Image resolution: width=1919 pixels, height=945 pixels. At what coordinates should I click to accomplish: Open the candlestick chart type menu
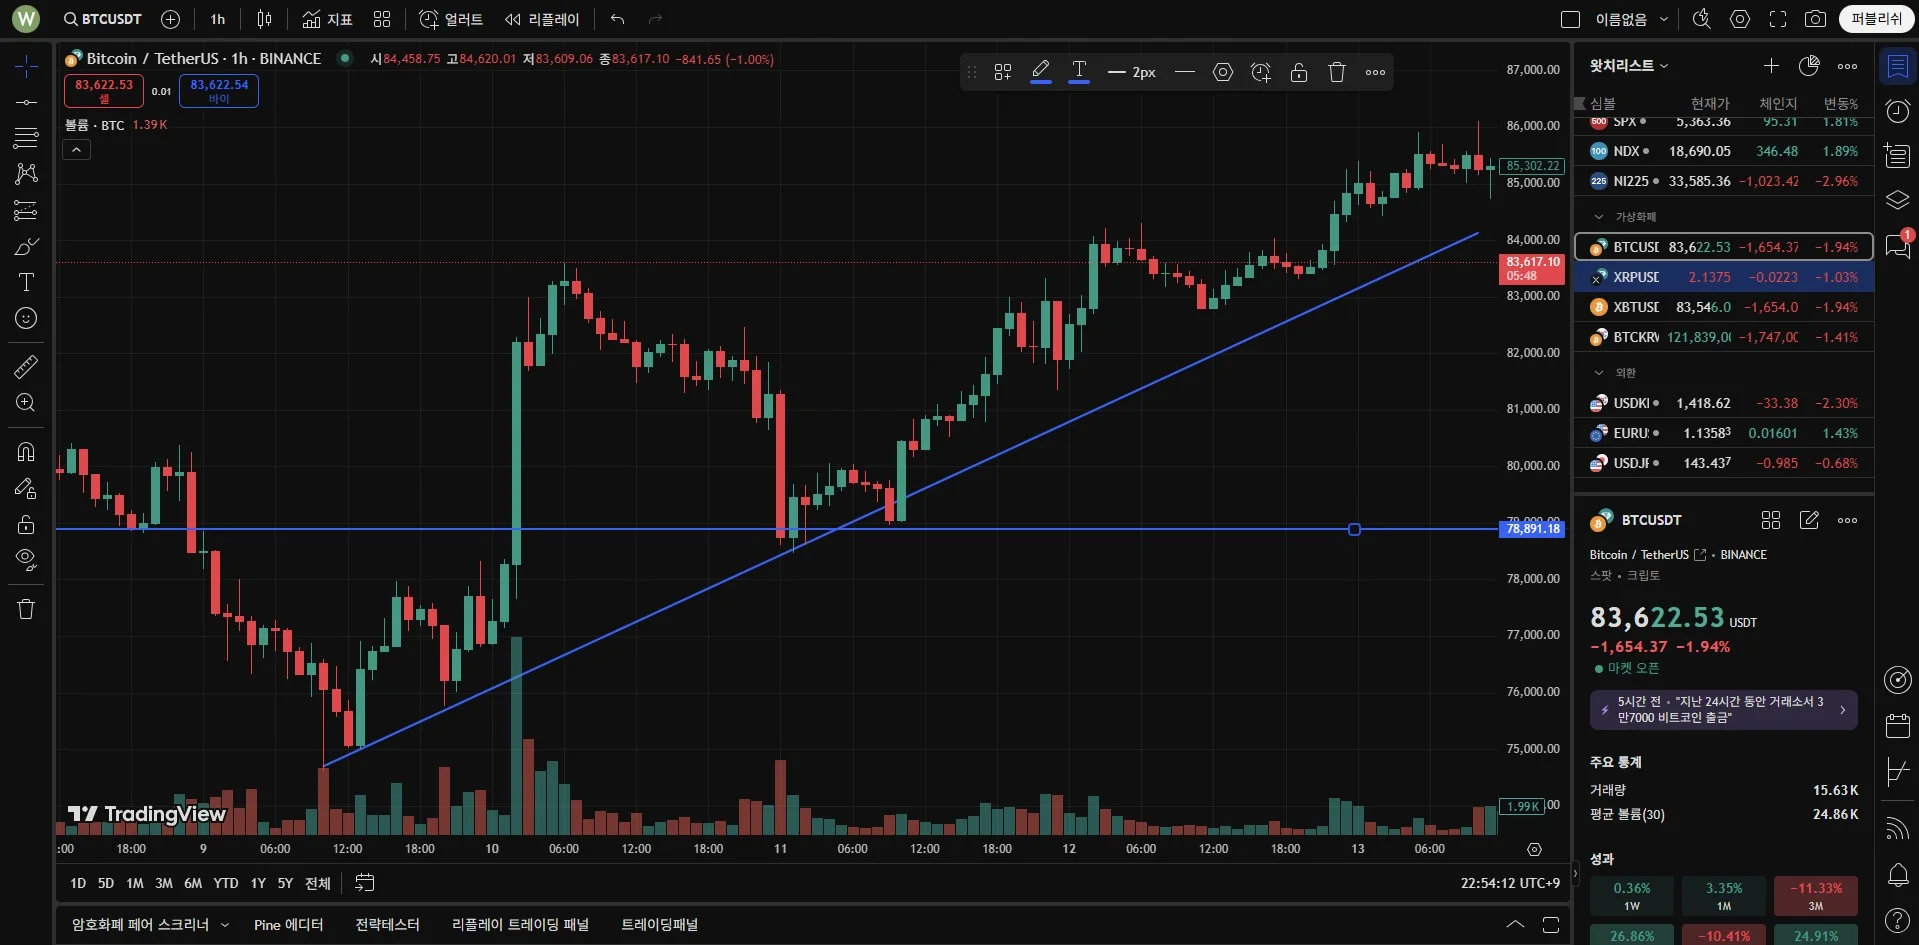pos(264,19)
